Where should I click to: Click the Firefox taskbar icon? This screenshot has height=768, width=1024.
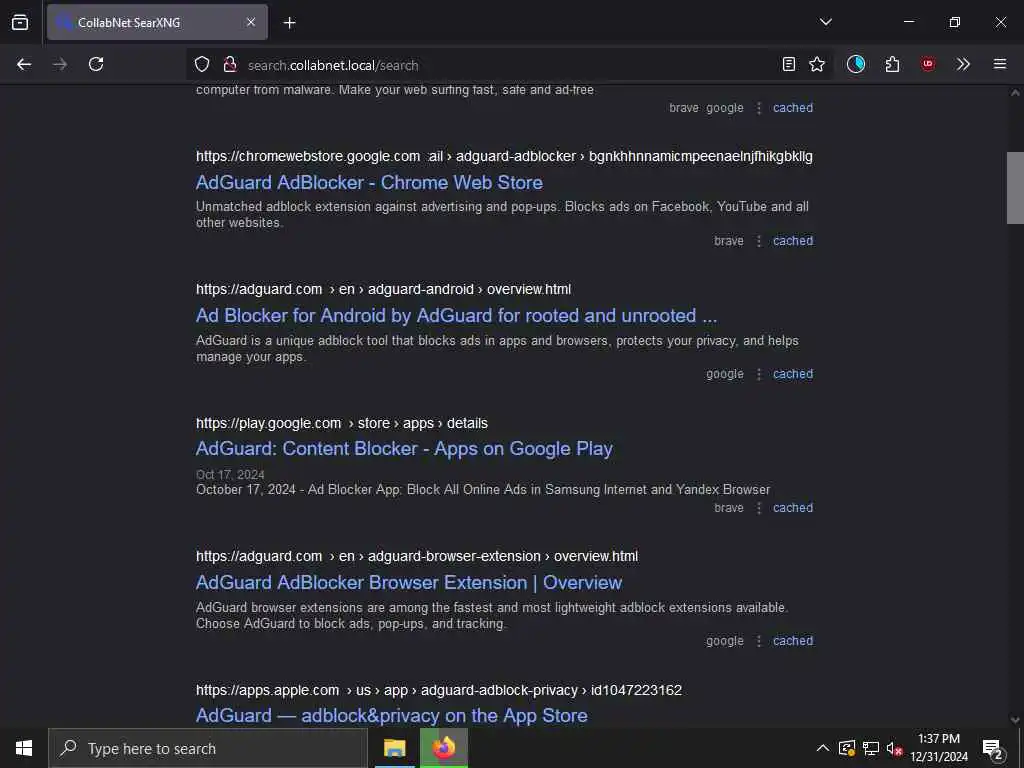444,748
